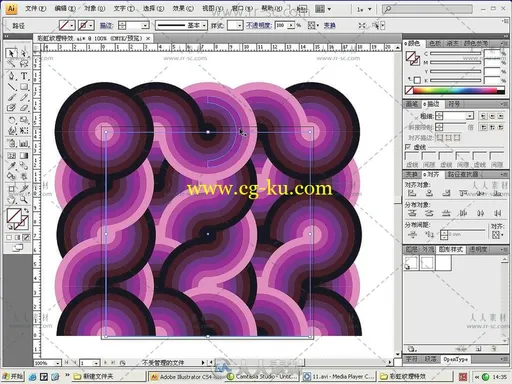Select the Symbol Sprayer tool
This screenshot has height=384, width=512.
[11, 143]
